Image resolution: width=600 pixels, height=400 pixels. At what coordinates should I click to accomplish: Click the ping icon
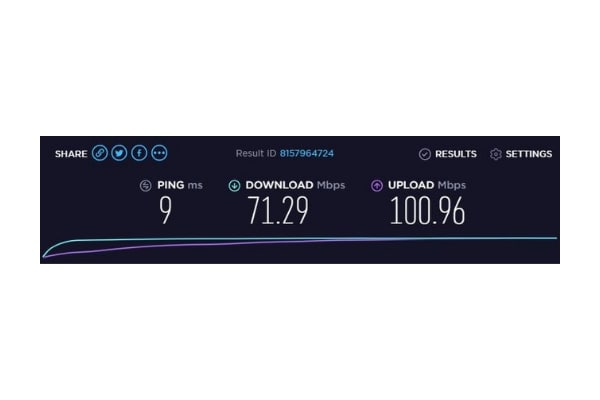145,186
